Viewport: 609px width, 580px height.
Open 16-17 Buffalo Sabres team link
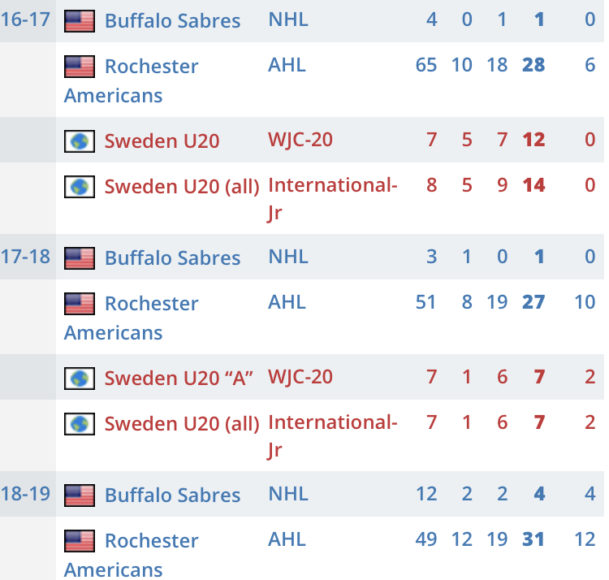point(172,21)
